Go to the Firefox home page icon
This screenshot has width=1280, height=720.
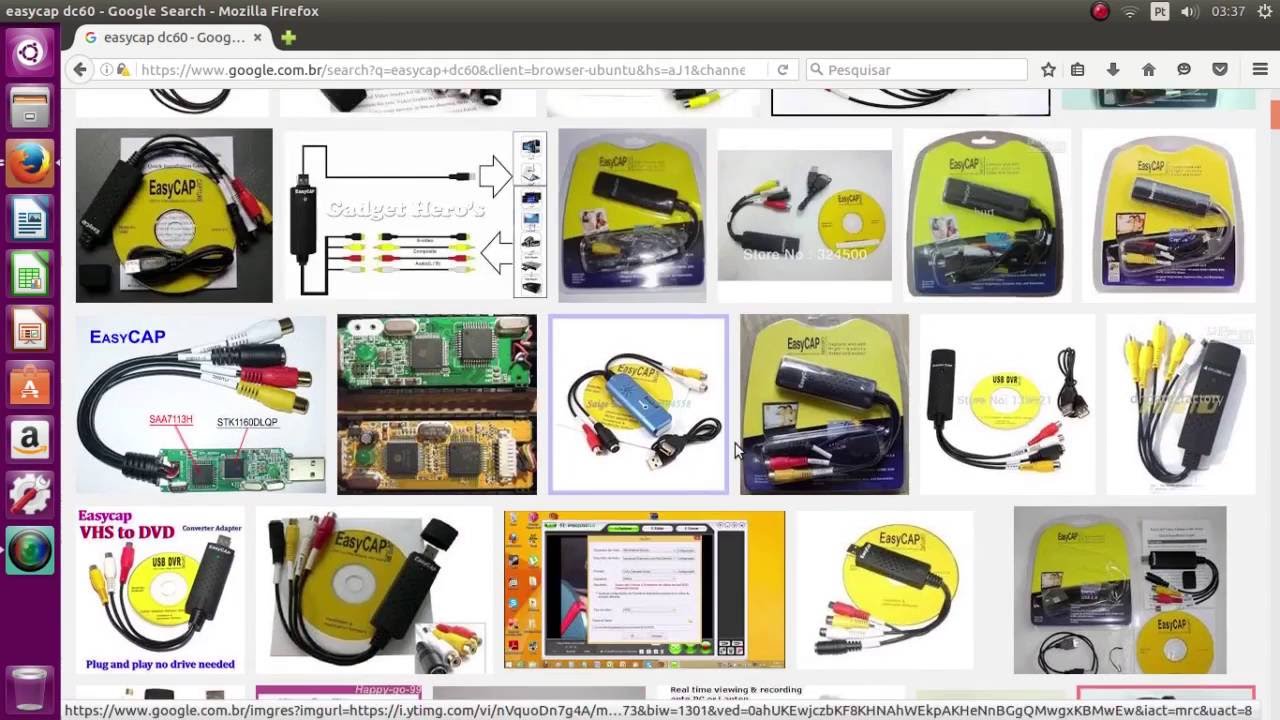click(1148, 69)
